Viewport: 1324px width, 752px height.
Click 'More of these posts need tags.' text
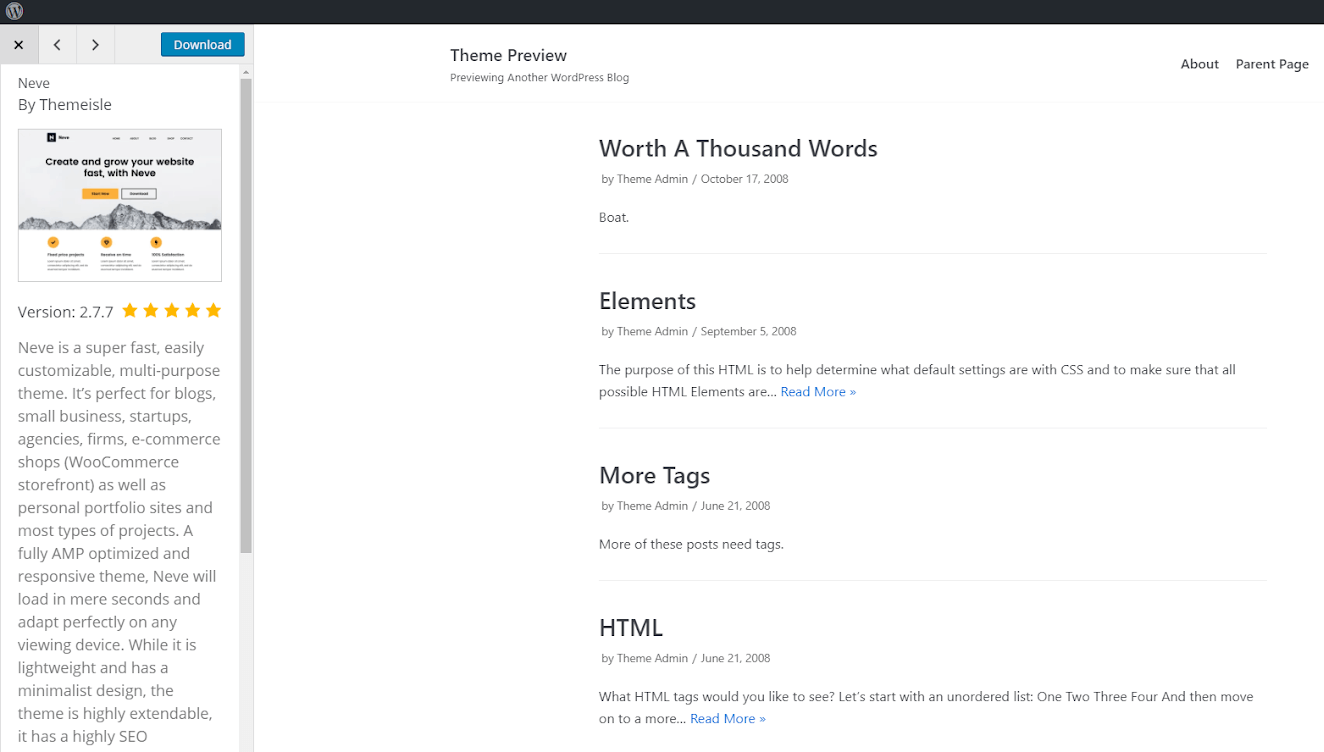691,545
